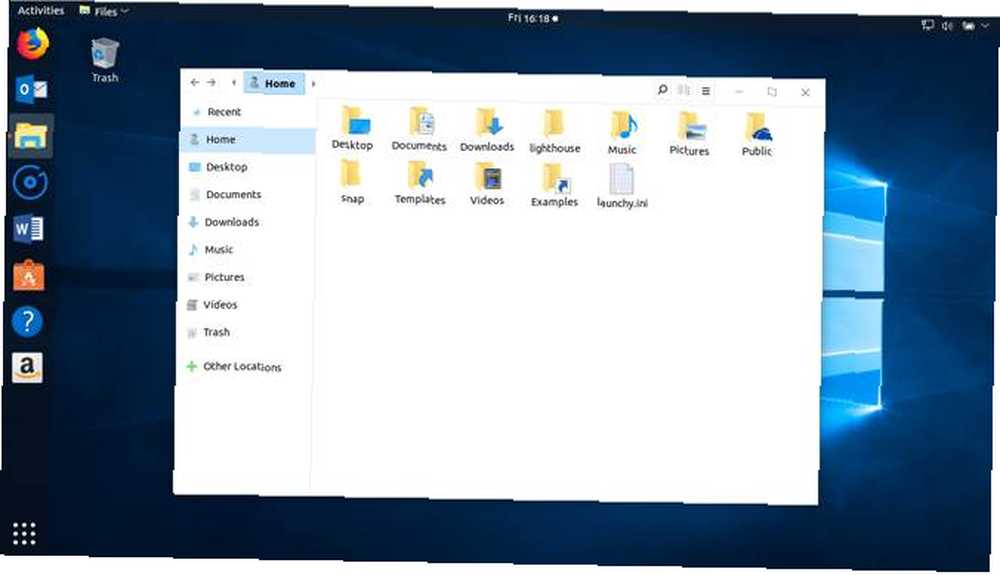Go forward with the right arrow button
Screen dimensions: 1000x575
pos(211,82)
